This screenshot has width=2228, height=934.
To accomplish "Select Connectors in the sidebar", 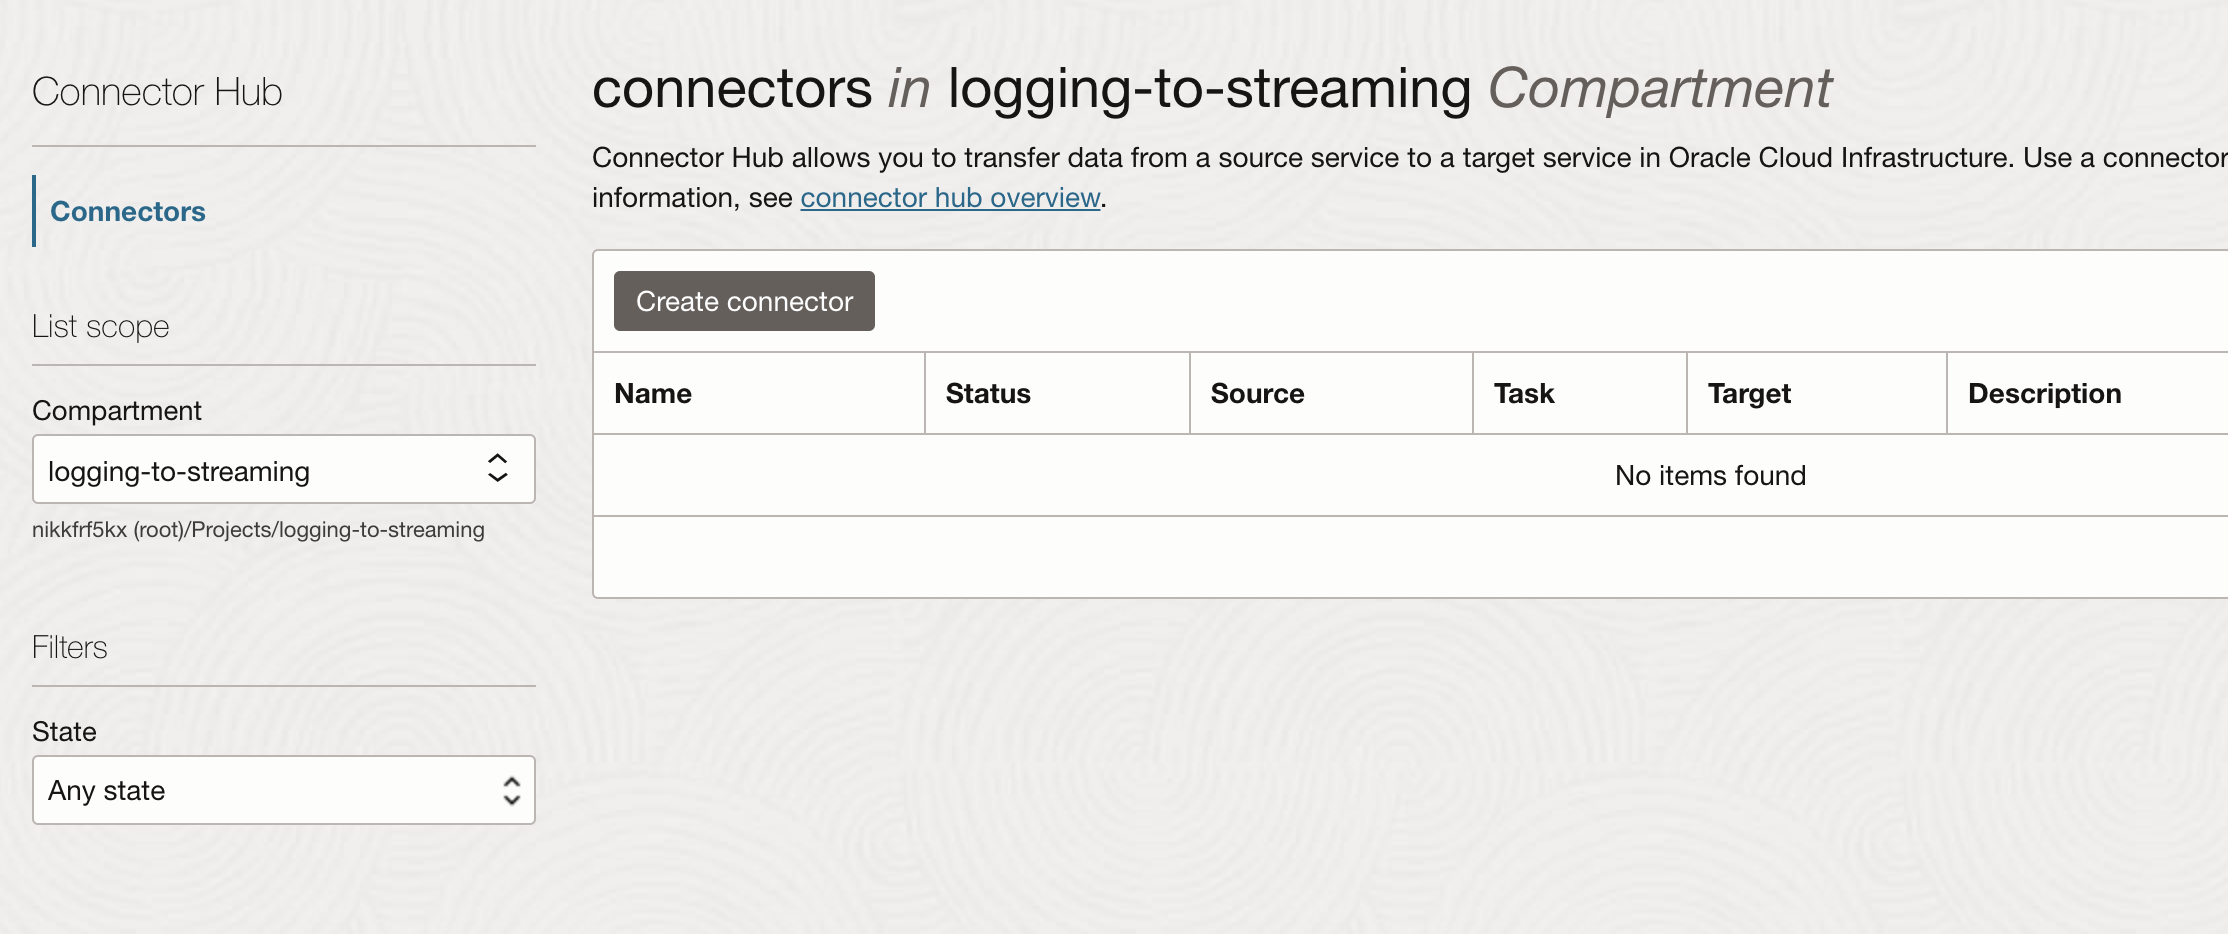I will (x=128, y=211).
